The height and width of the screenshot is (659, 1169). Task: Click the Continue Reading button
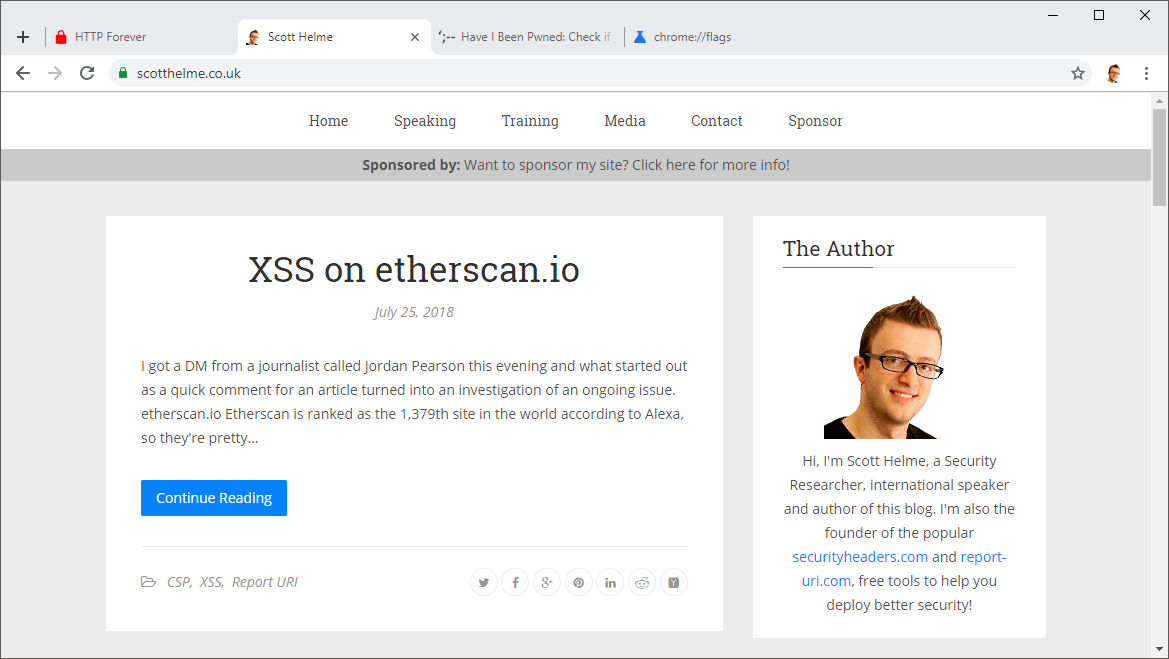pos(213,497)
